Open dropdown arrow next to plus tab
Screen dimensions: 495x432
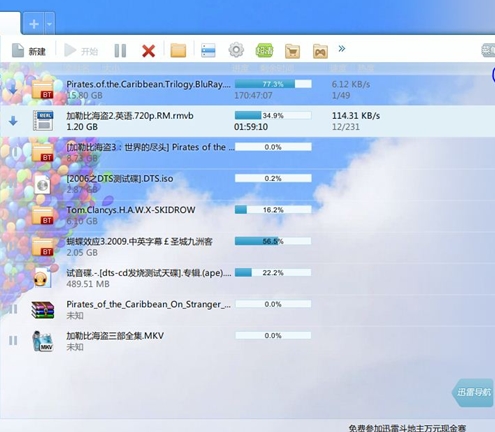(x=49, y=24)
